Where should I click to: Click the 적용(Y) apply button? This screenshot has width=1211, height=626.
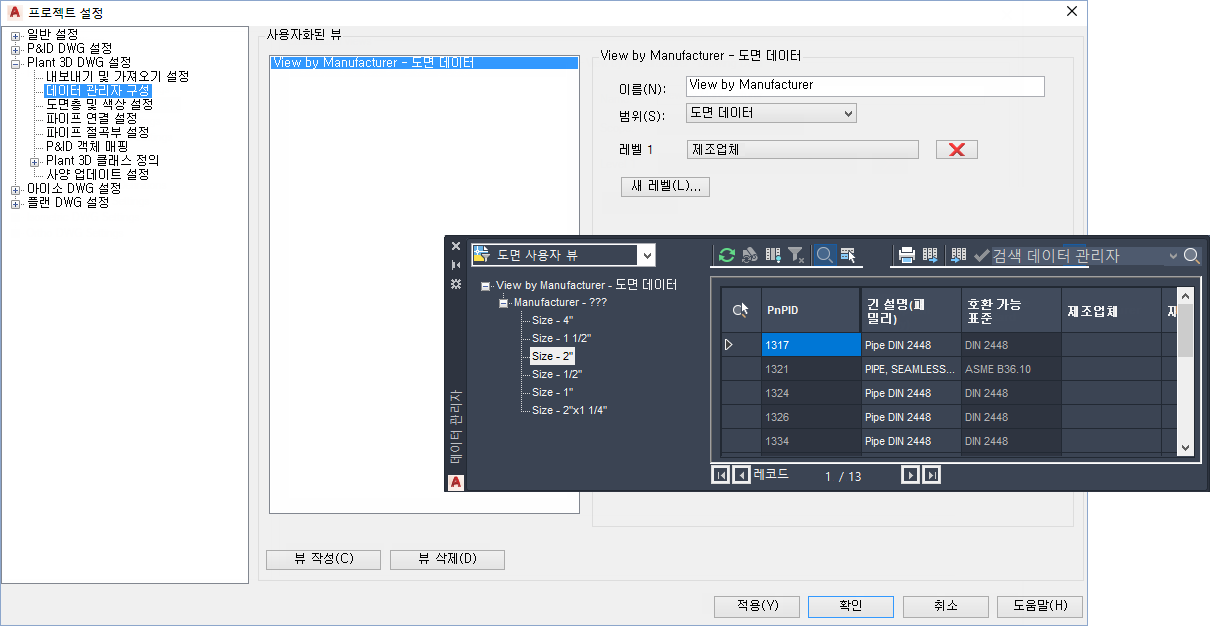[x=757, y=607]
